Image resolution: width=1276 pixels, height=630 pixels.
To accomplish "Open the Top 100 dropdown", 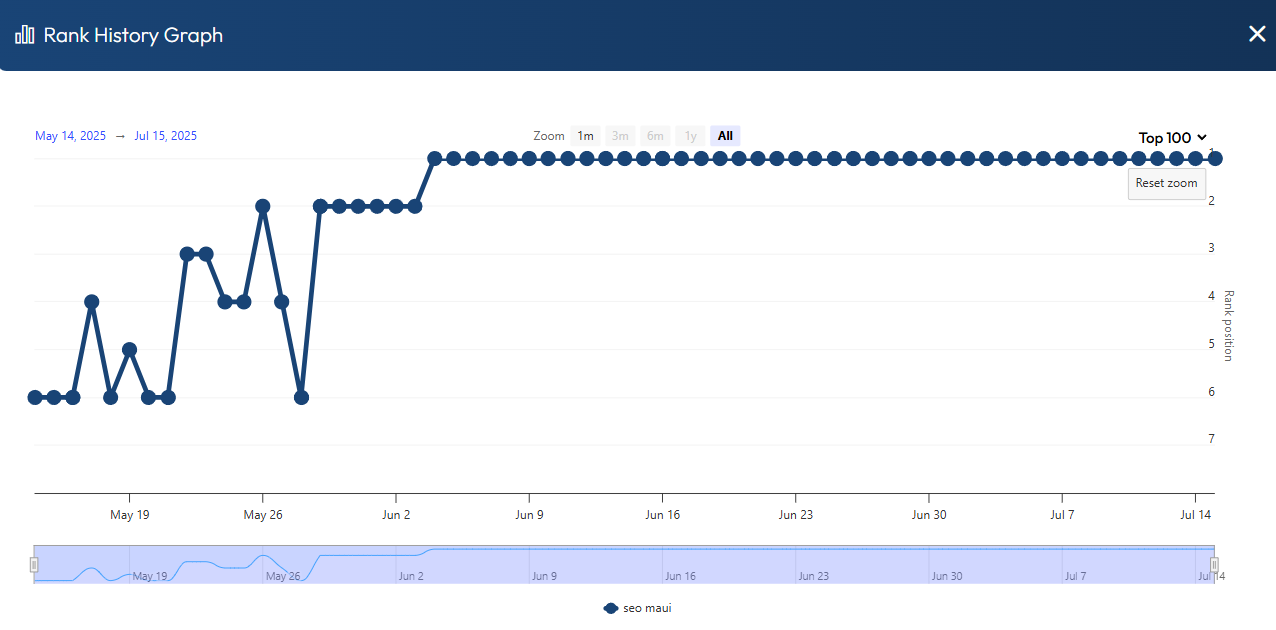I will 1173,138.
